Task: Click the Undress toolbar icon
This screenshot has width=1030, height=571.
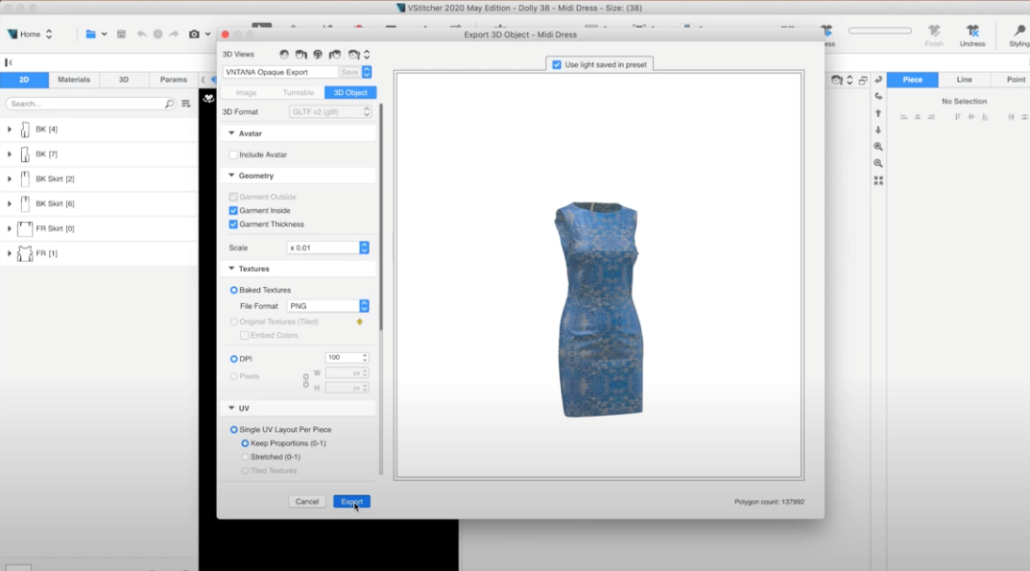Action: (x=971, y=33)
